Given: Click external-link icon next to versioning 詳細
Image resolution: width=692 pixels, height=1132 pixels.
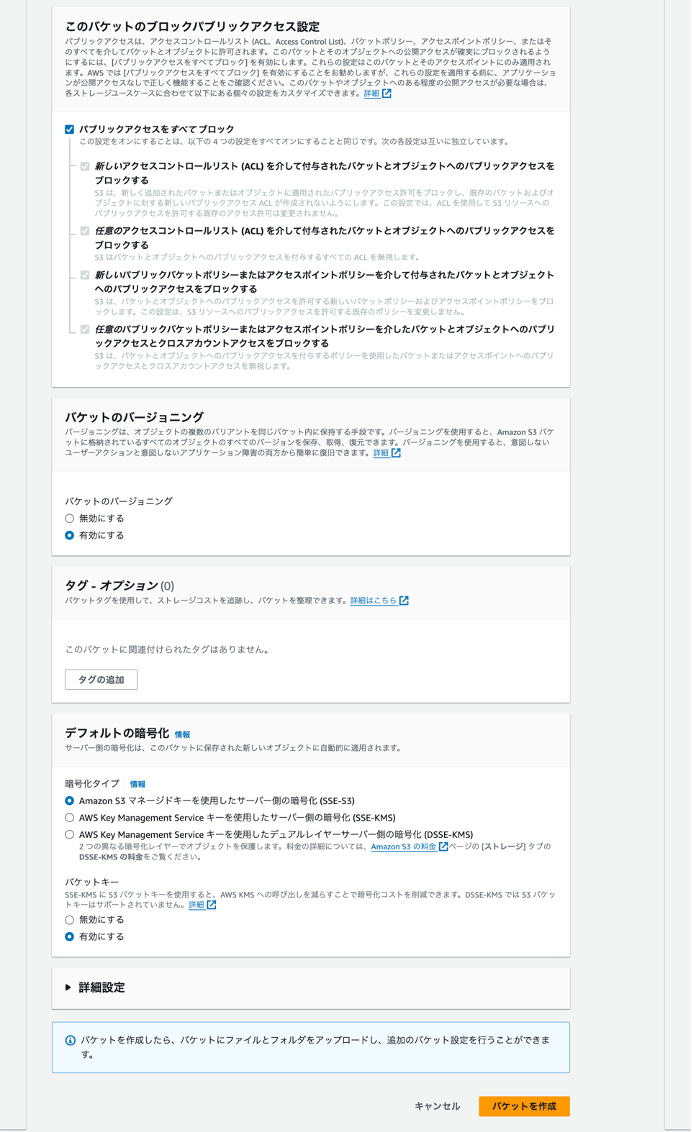Looking at the screenshot, I should (x=396, y=453).
